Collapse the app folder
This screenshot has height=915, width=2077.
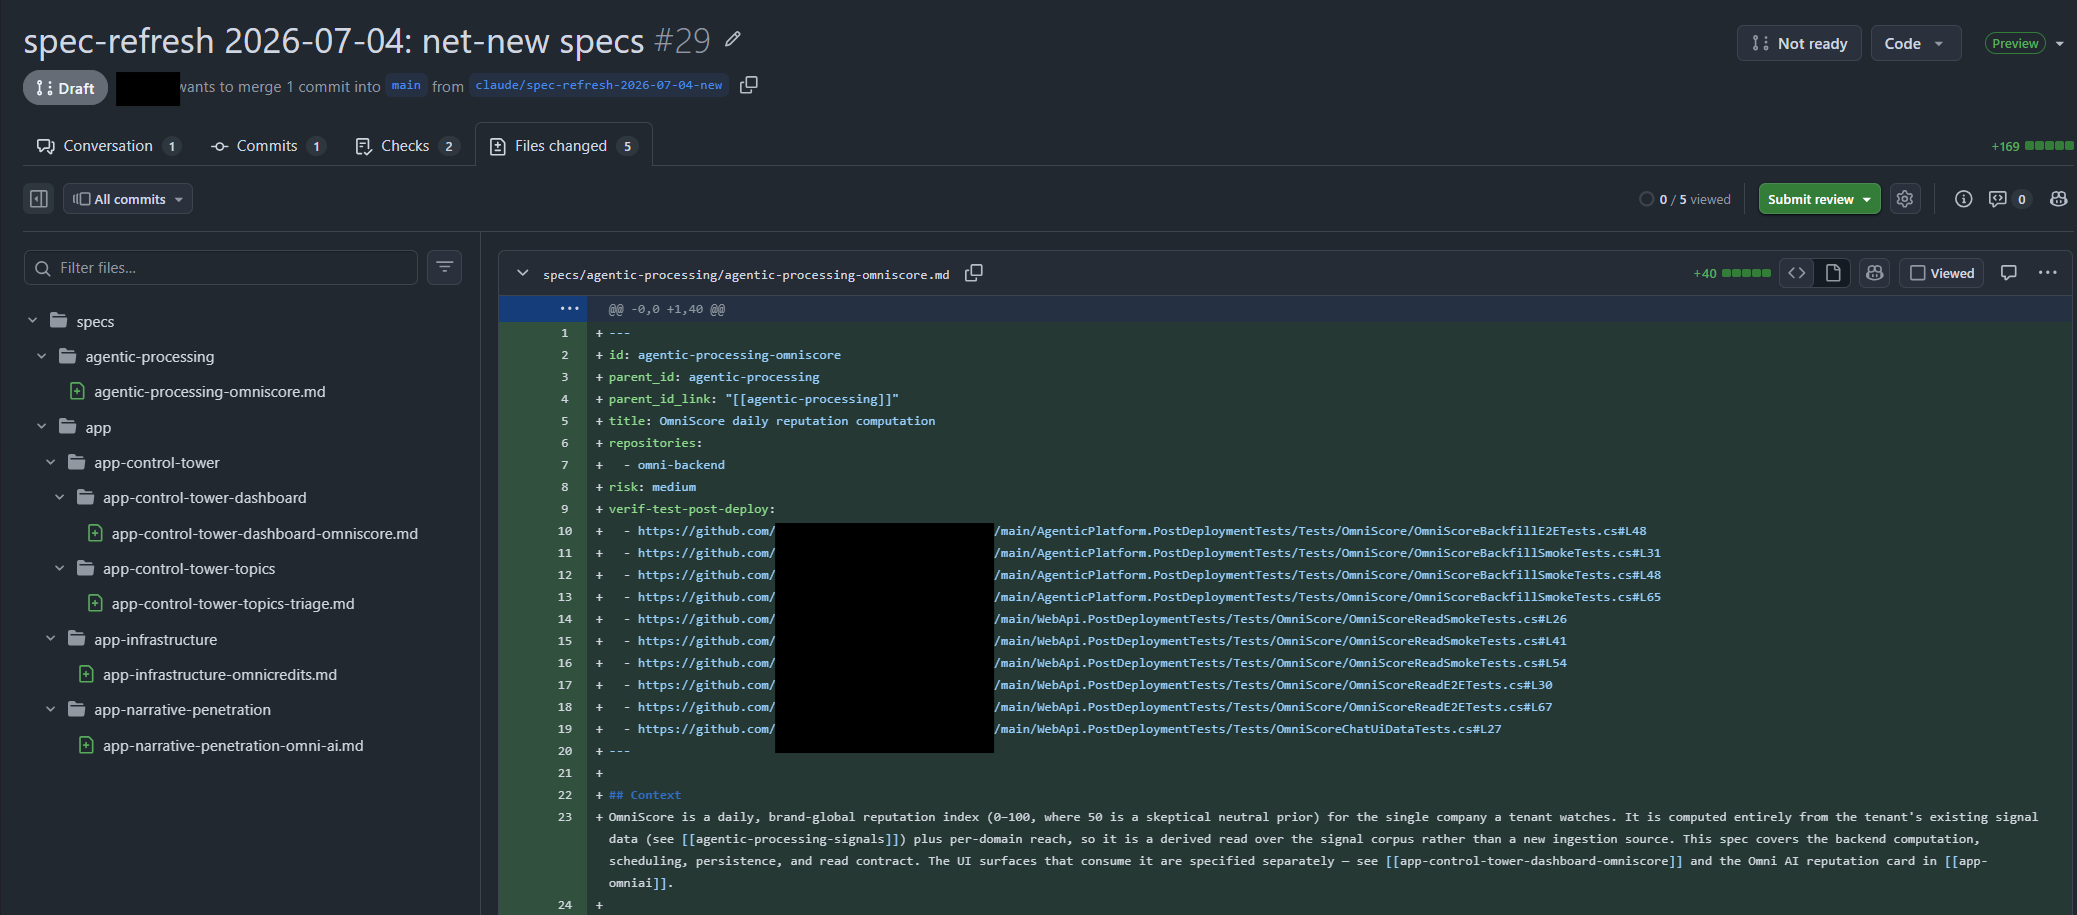[x=42, y=427]
